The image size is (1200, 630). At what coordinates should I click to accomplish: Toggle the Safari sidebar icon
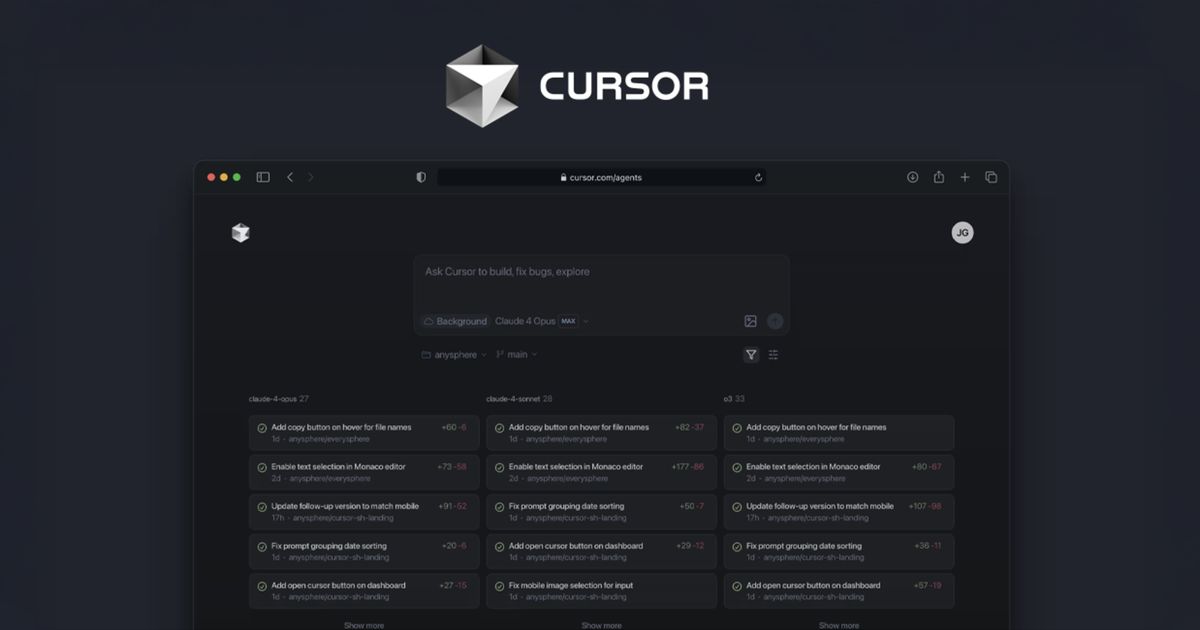[263, 177]
